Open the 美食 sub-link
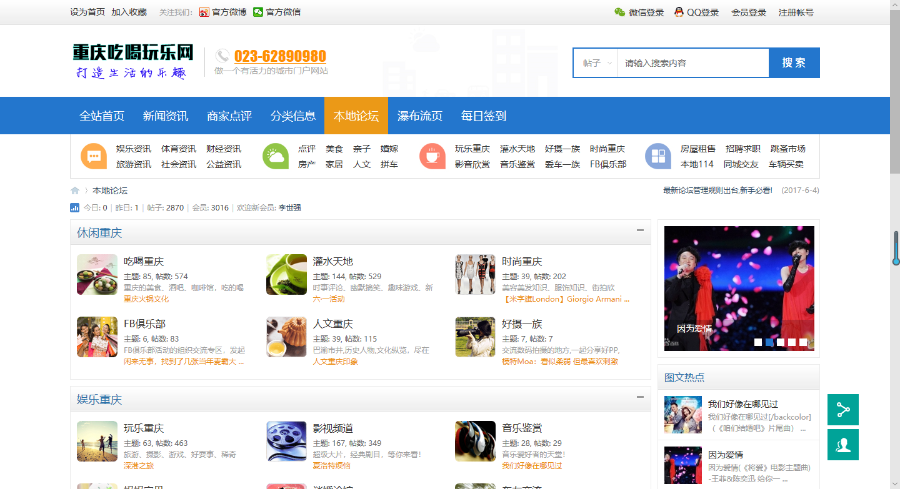This screenshot has height=489, width=900. 334,149
